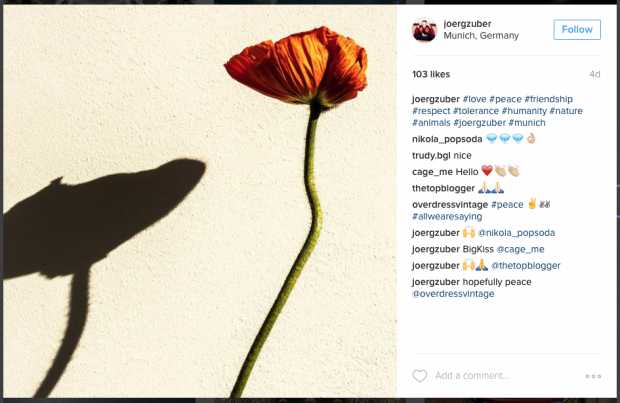View trudy.bgl commenter profile
620x403 pixels.
(431, 155)
